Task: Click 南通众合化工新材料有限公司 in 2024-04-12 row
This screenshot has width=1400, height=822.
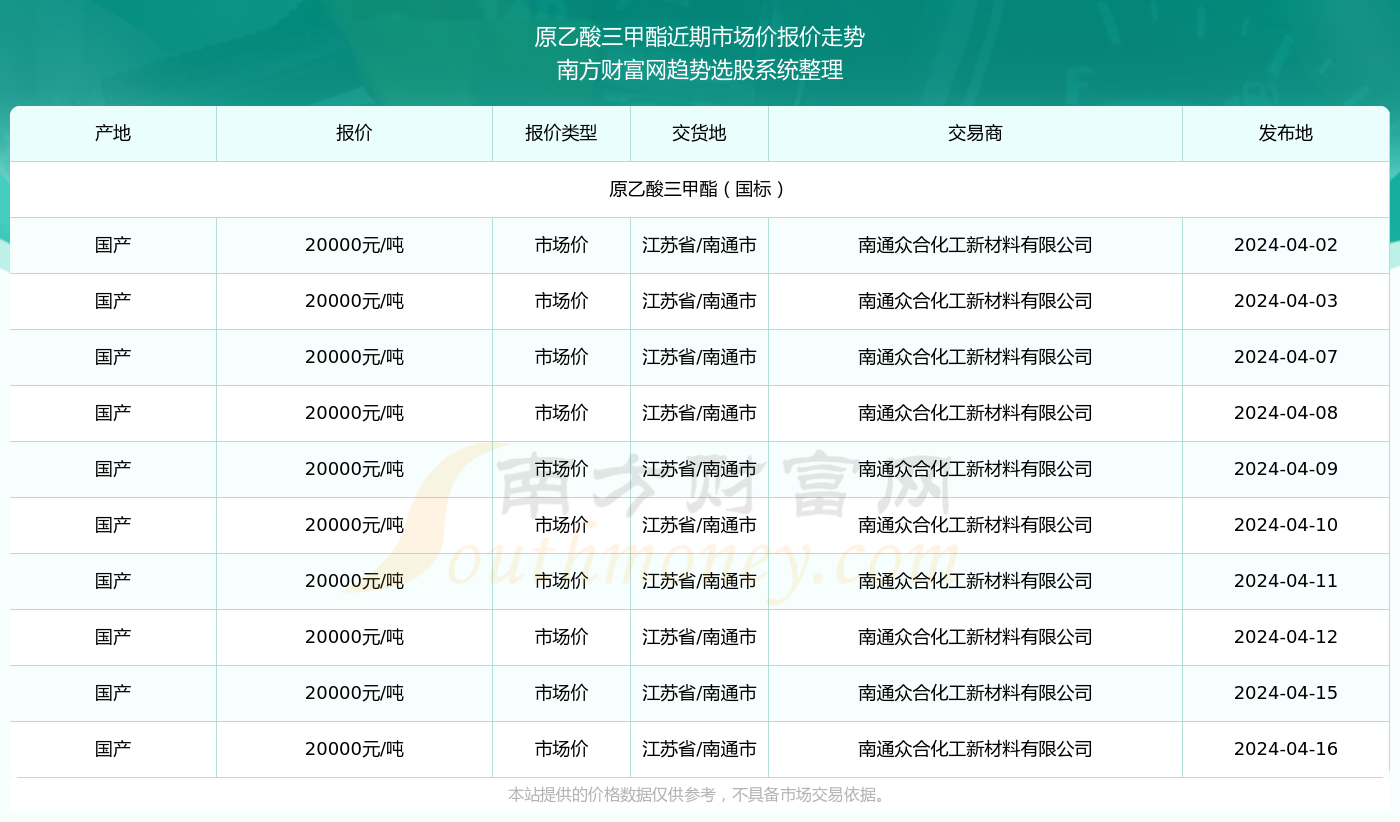Action: [975, 637]
